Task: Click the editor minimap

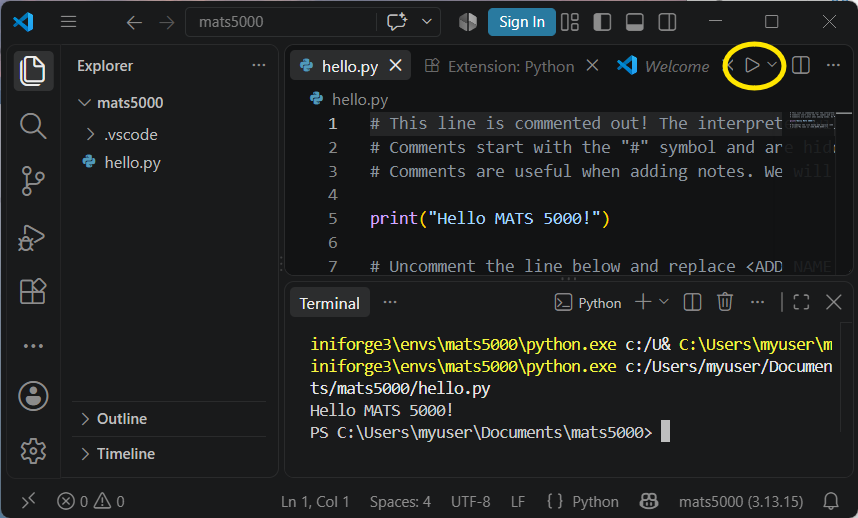Action: click(x=811, y=120)
